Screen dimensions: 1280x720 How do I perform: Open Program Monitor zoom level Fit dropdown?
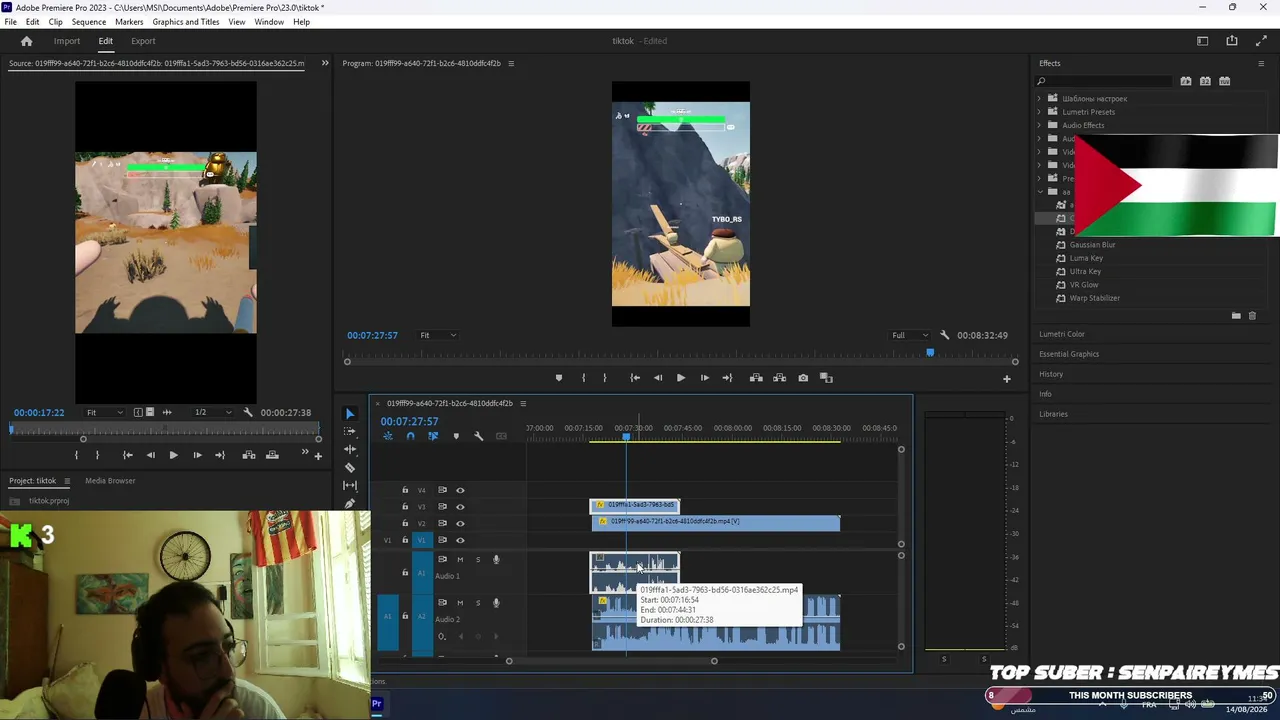438,335
